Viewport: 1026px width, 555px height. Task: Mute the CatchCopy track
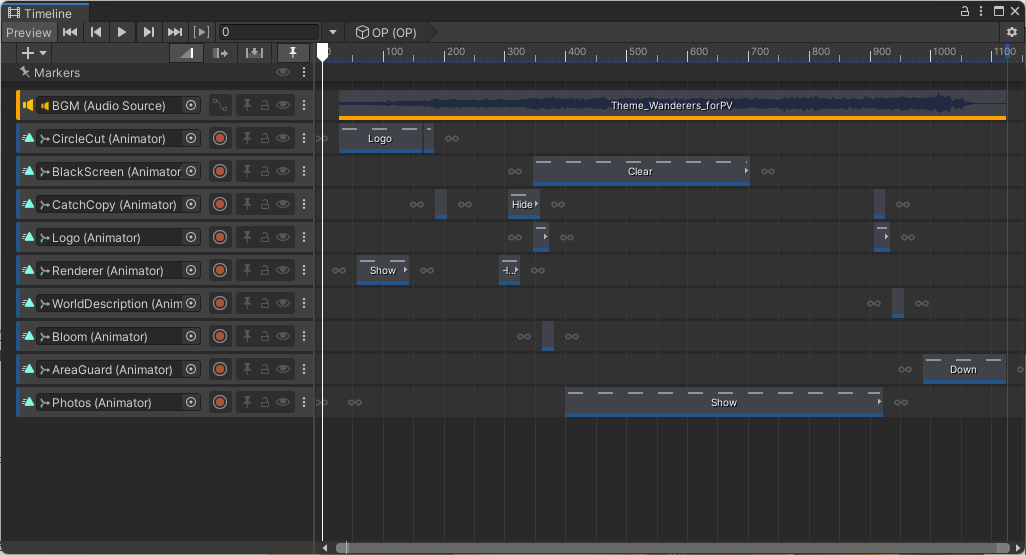point(283,204)
